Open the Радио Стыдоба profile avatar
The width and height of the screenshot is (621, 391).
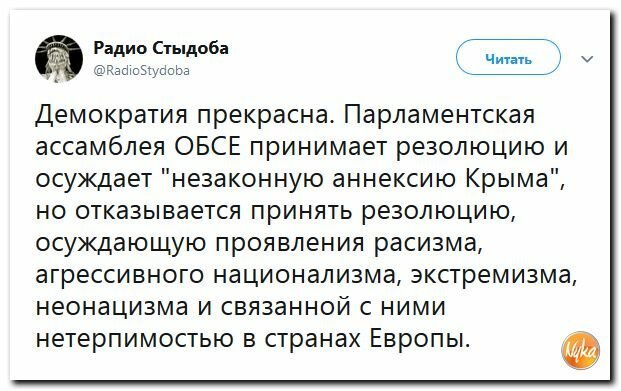coord(59,59)
